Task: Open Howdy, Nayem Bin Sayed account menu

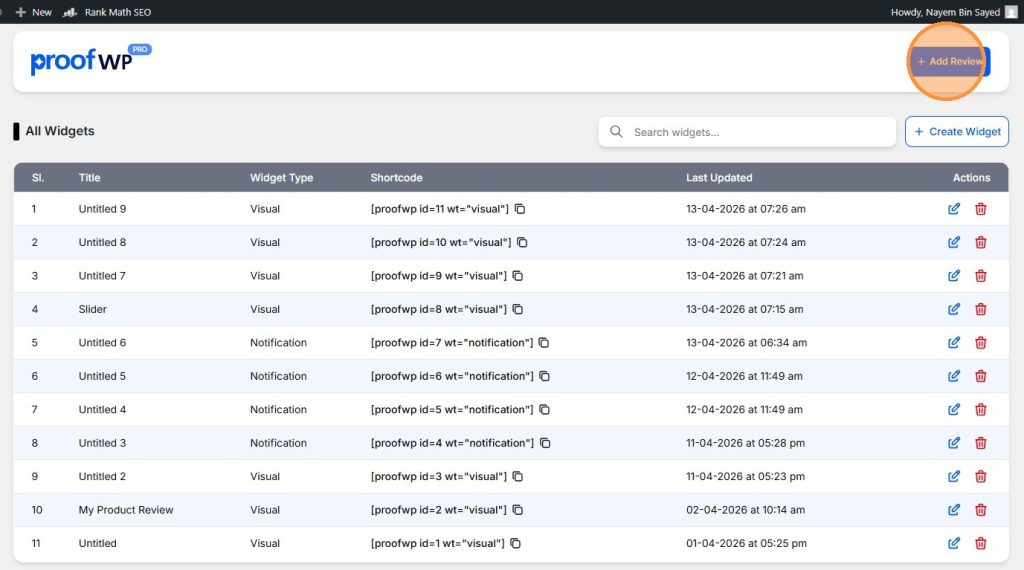Action: coord(953,12)
